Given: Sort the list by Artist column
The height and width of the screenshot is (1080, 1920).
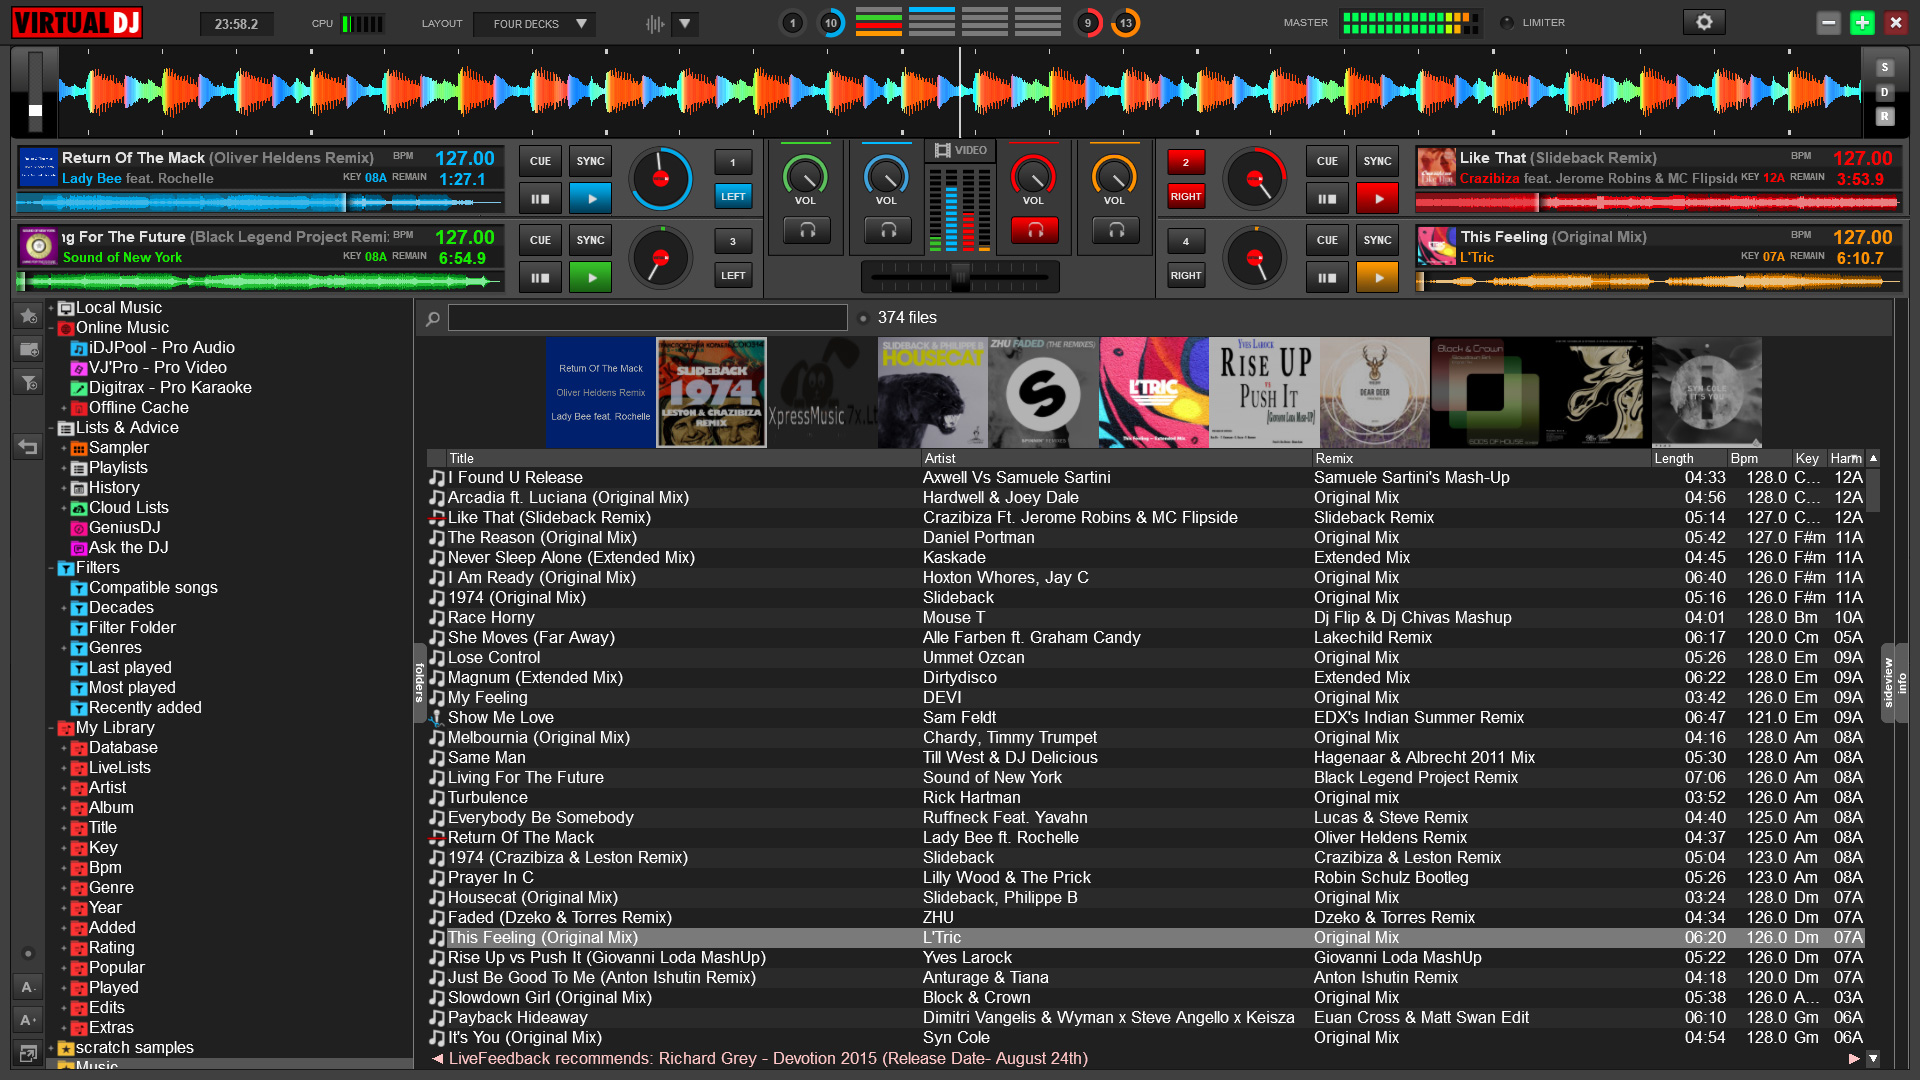Looking at the screenshot, I should (x=1116, y=458).
